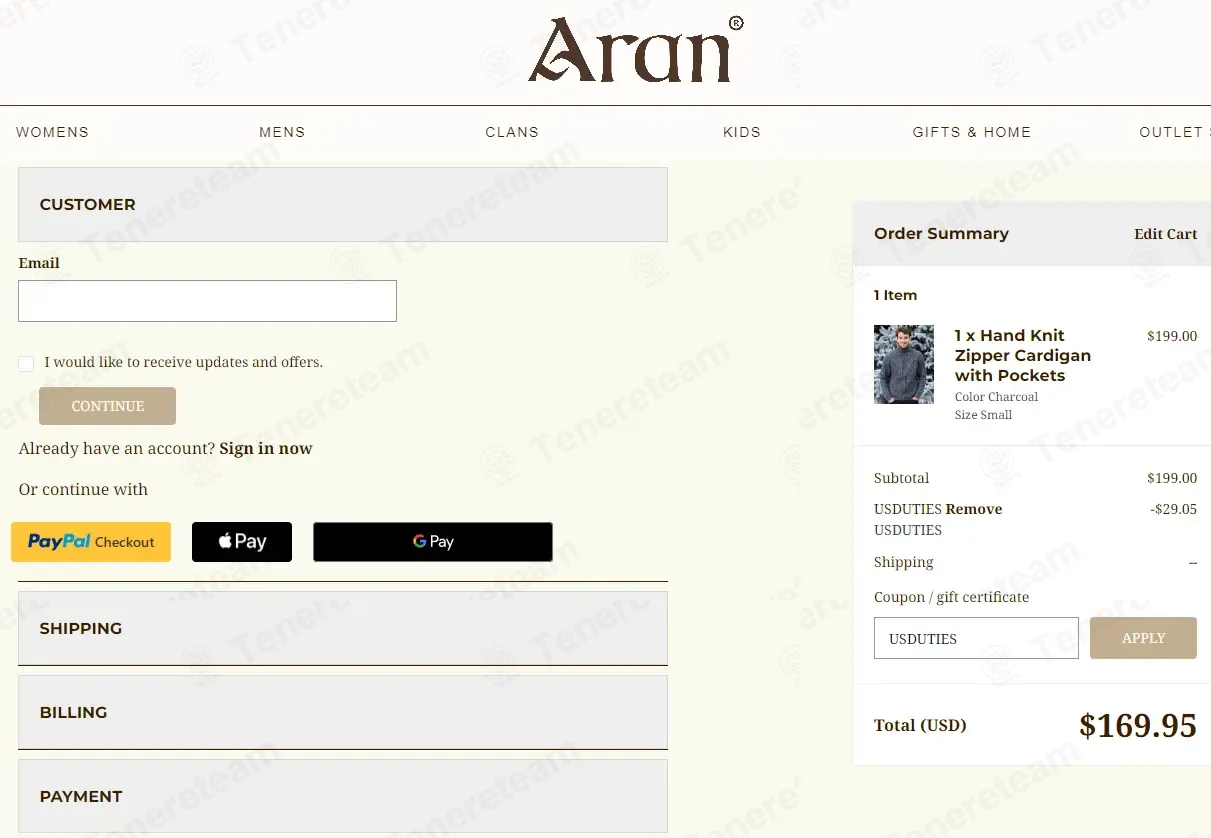
Task: Select the $169.95 total amount
Action: (1138, 725)
